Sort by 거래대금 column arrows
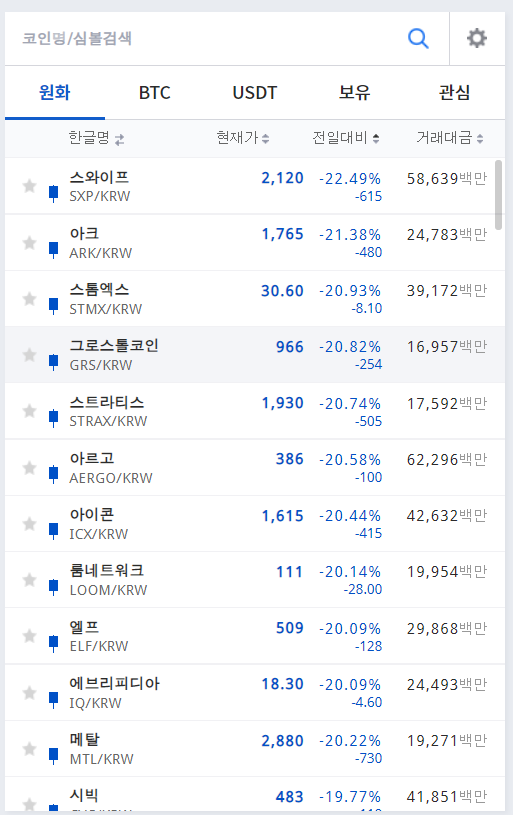 (x=480, y=138)
